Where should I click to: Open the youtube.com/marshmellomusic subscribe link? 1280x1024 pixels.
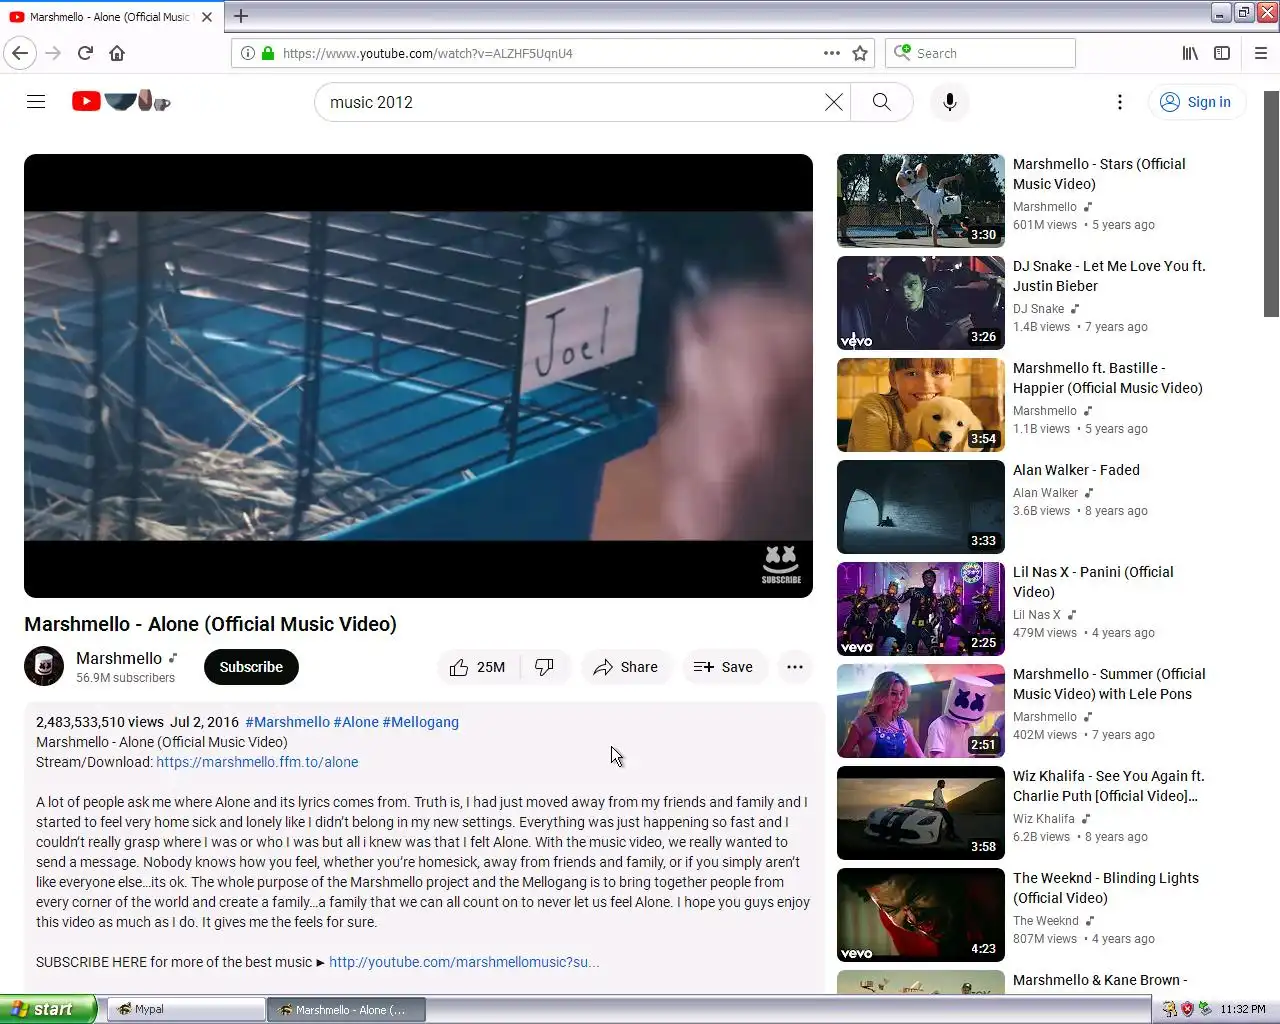[x=464, y=962]
